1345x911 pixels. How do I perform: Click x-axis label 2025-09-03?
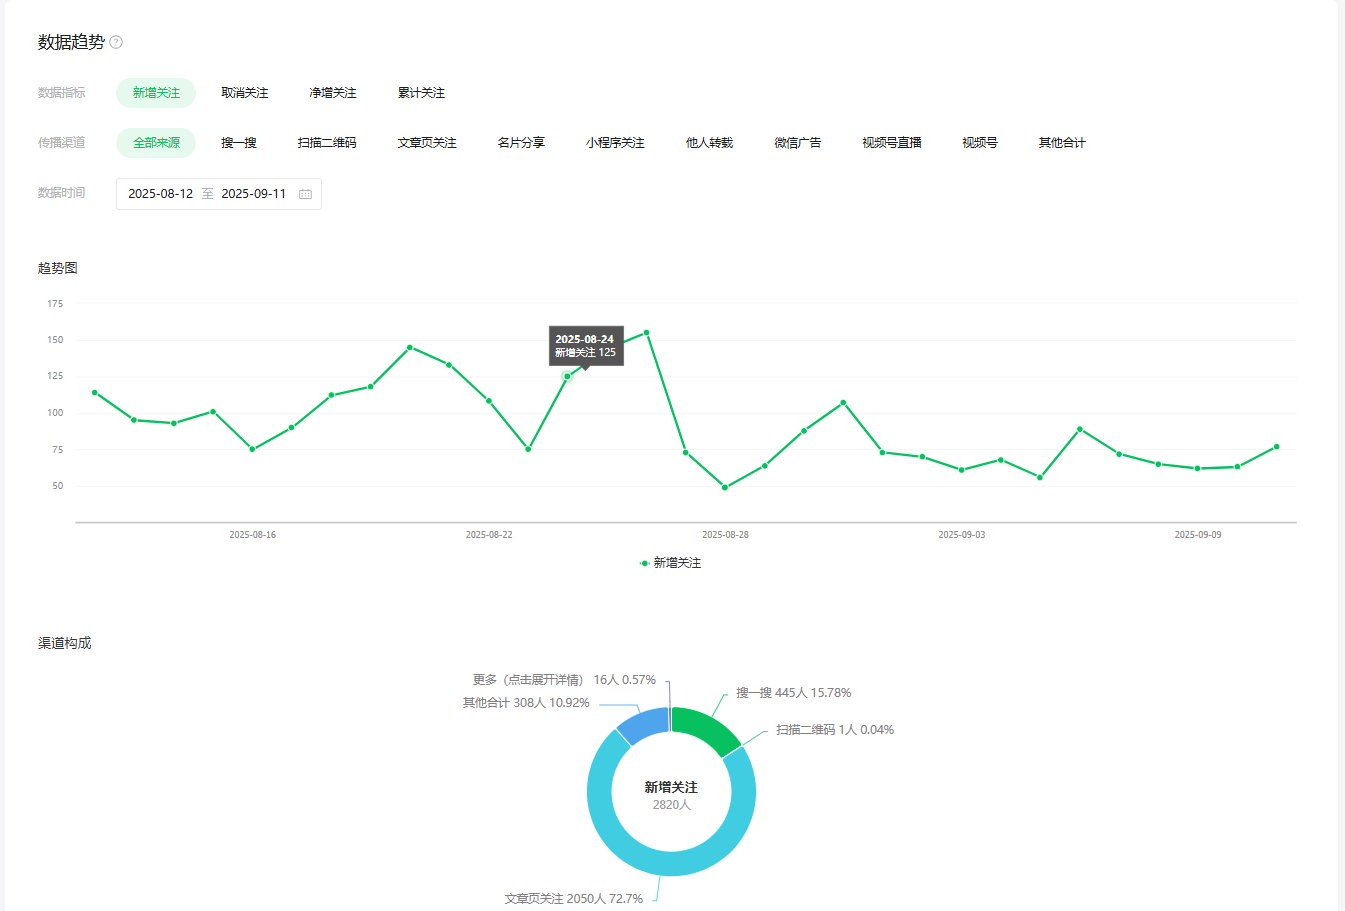pyautogui.click(x=961, y=535)
